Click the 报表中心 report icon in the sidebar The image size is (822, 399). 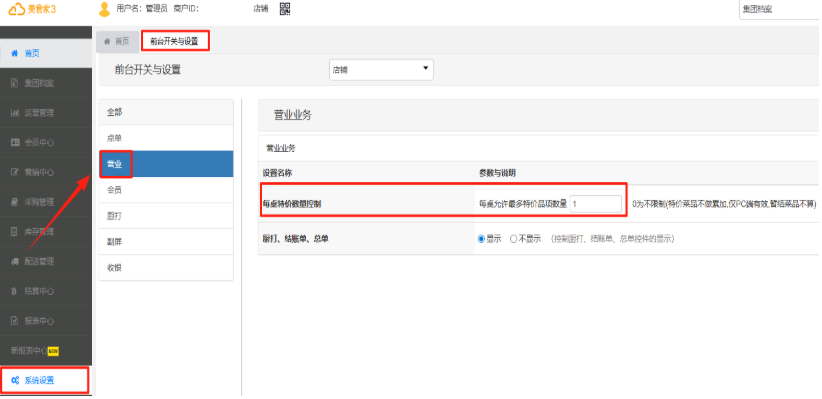coord(15,321)
